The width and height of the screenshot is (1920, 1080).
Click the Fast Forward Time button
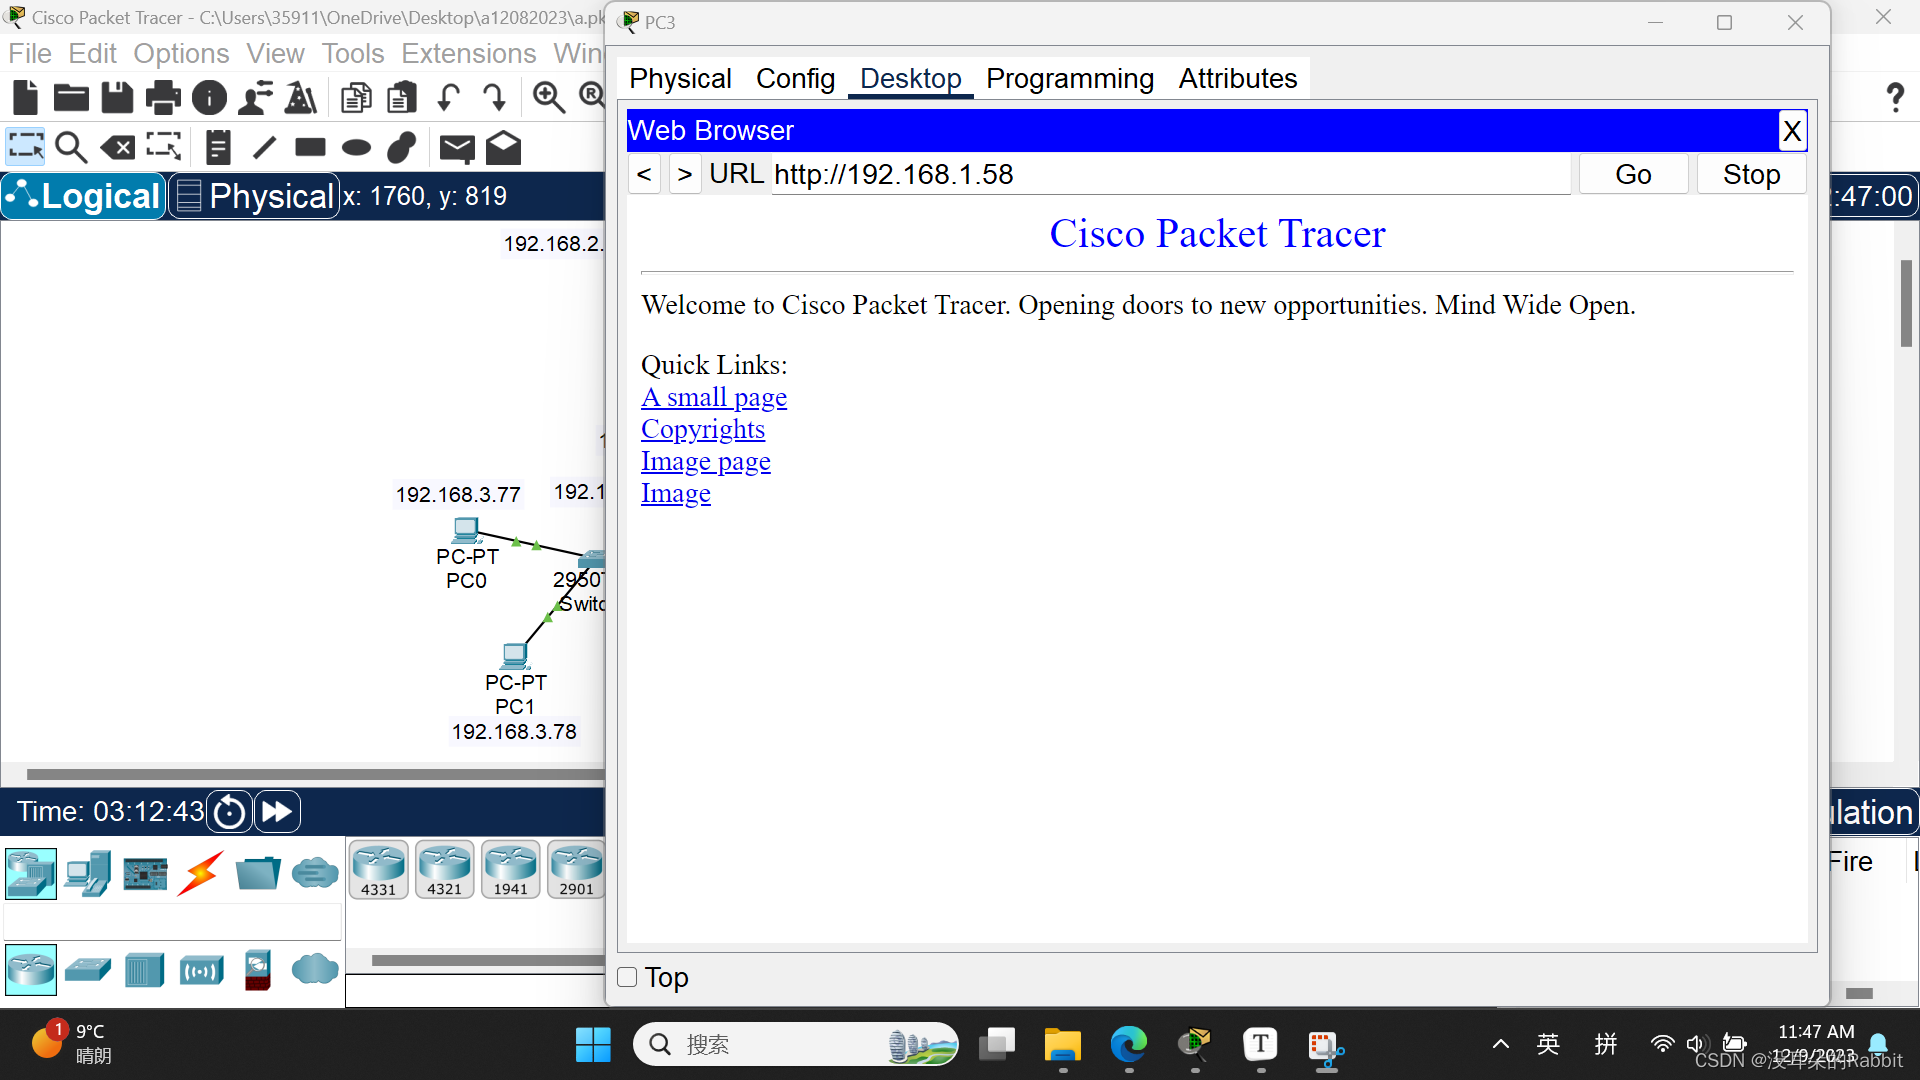[x=277, y=811]
